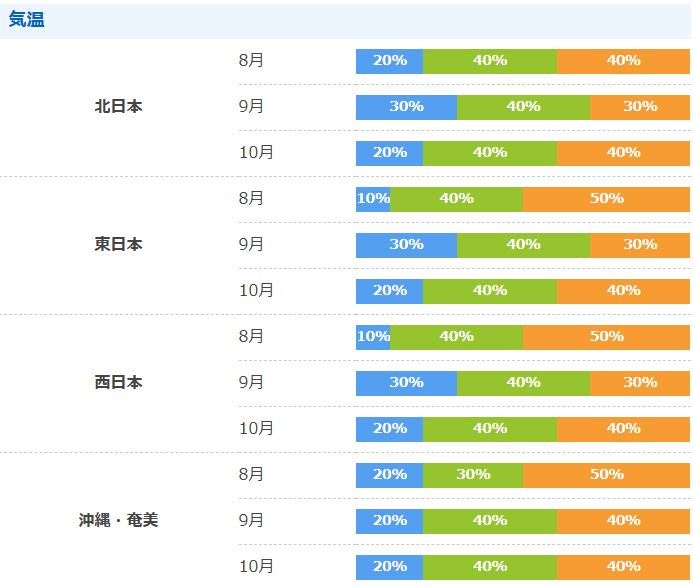693x587 pixels.
Task: Click green 40% segment for 北日本 9月
Action: pyautogui.click(x=523, y=107)
